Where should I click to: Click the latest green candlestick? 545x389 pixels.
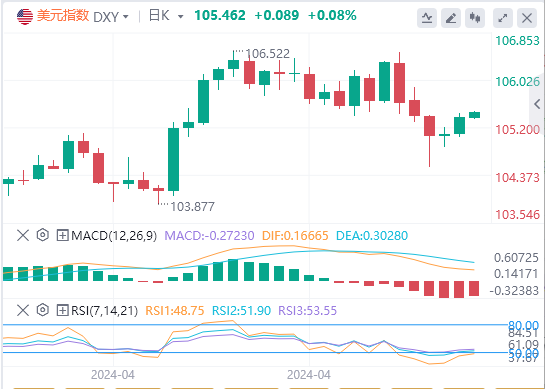(x=474, y=115)
